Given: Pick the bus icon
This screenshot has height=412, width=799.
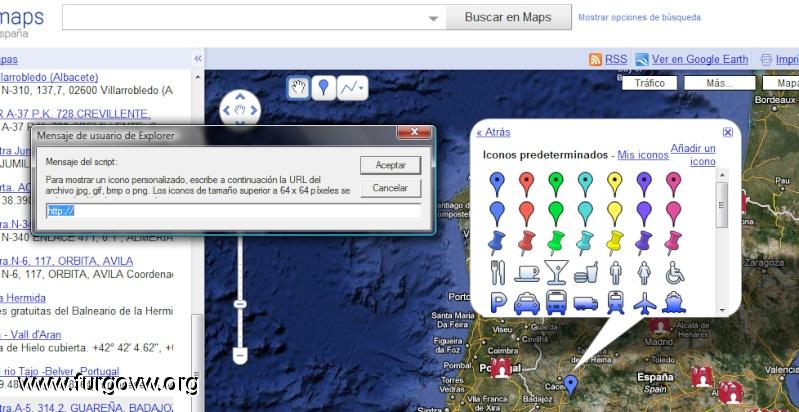Looking at the screenshot, I should (x=556, y=302).
